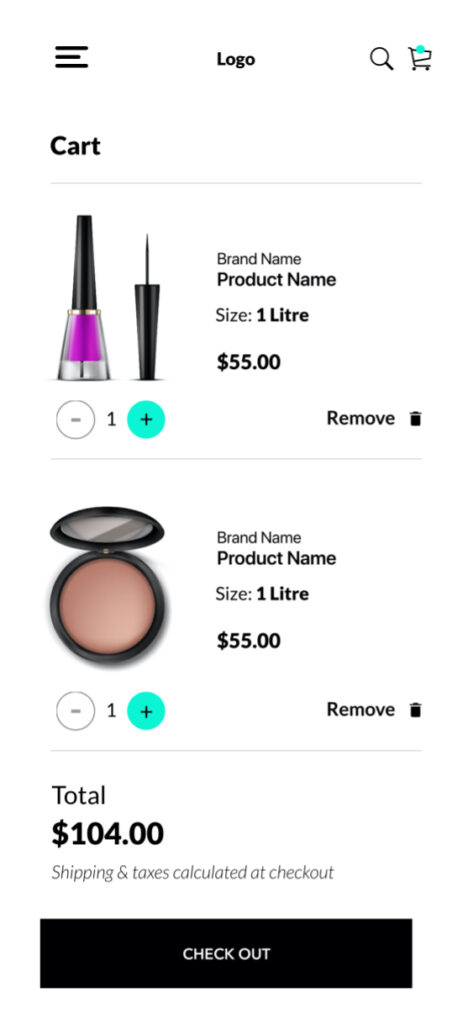Tap the search magnifier icon
The image size is (473, 1024).
[x=382, y=59]
